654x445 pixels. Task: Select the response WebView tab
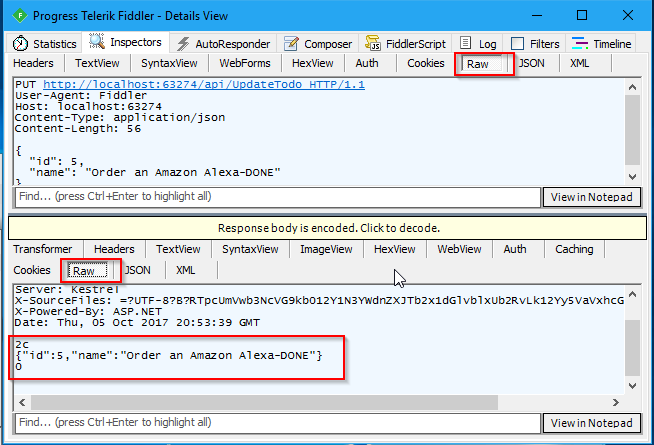[x=459, y=249]
